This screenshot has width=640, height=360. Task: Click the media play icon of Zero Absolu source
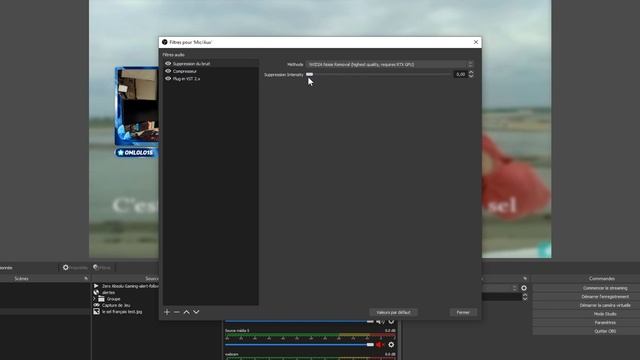pos(96,286)
